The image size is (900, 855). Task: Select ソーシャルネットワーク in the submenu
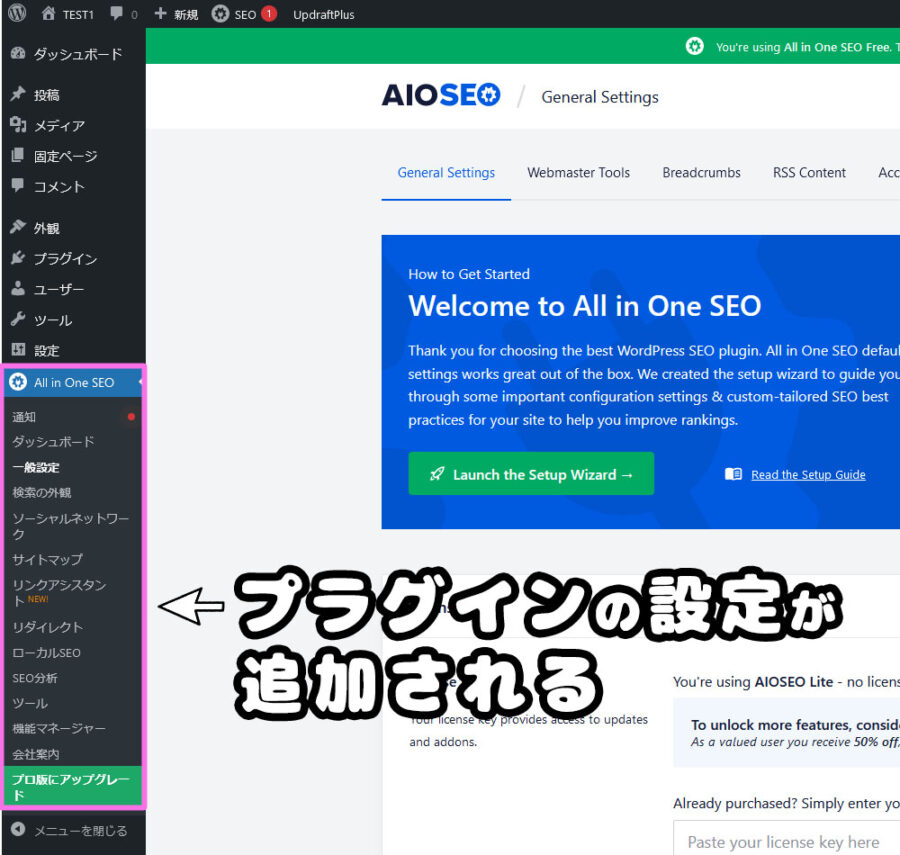73,526
